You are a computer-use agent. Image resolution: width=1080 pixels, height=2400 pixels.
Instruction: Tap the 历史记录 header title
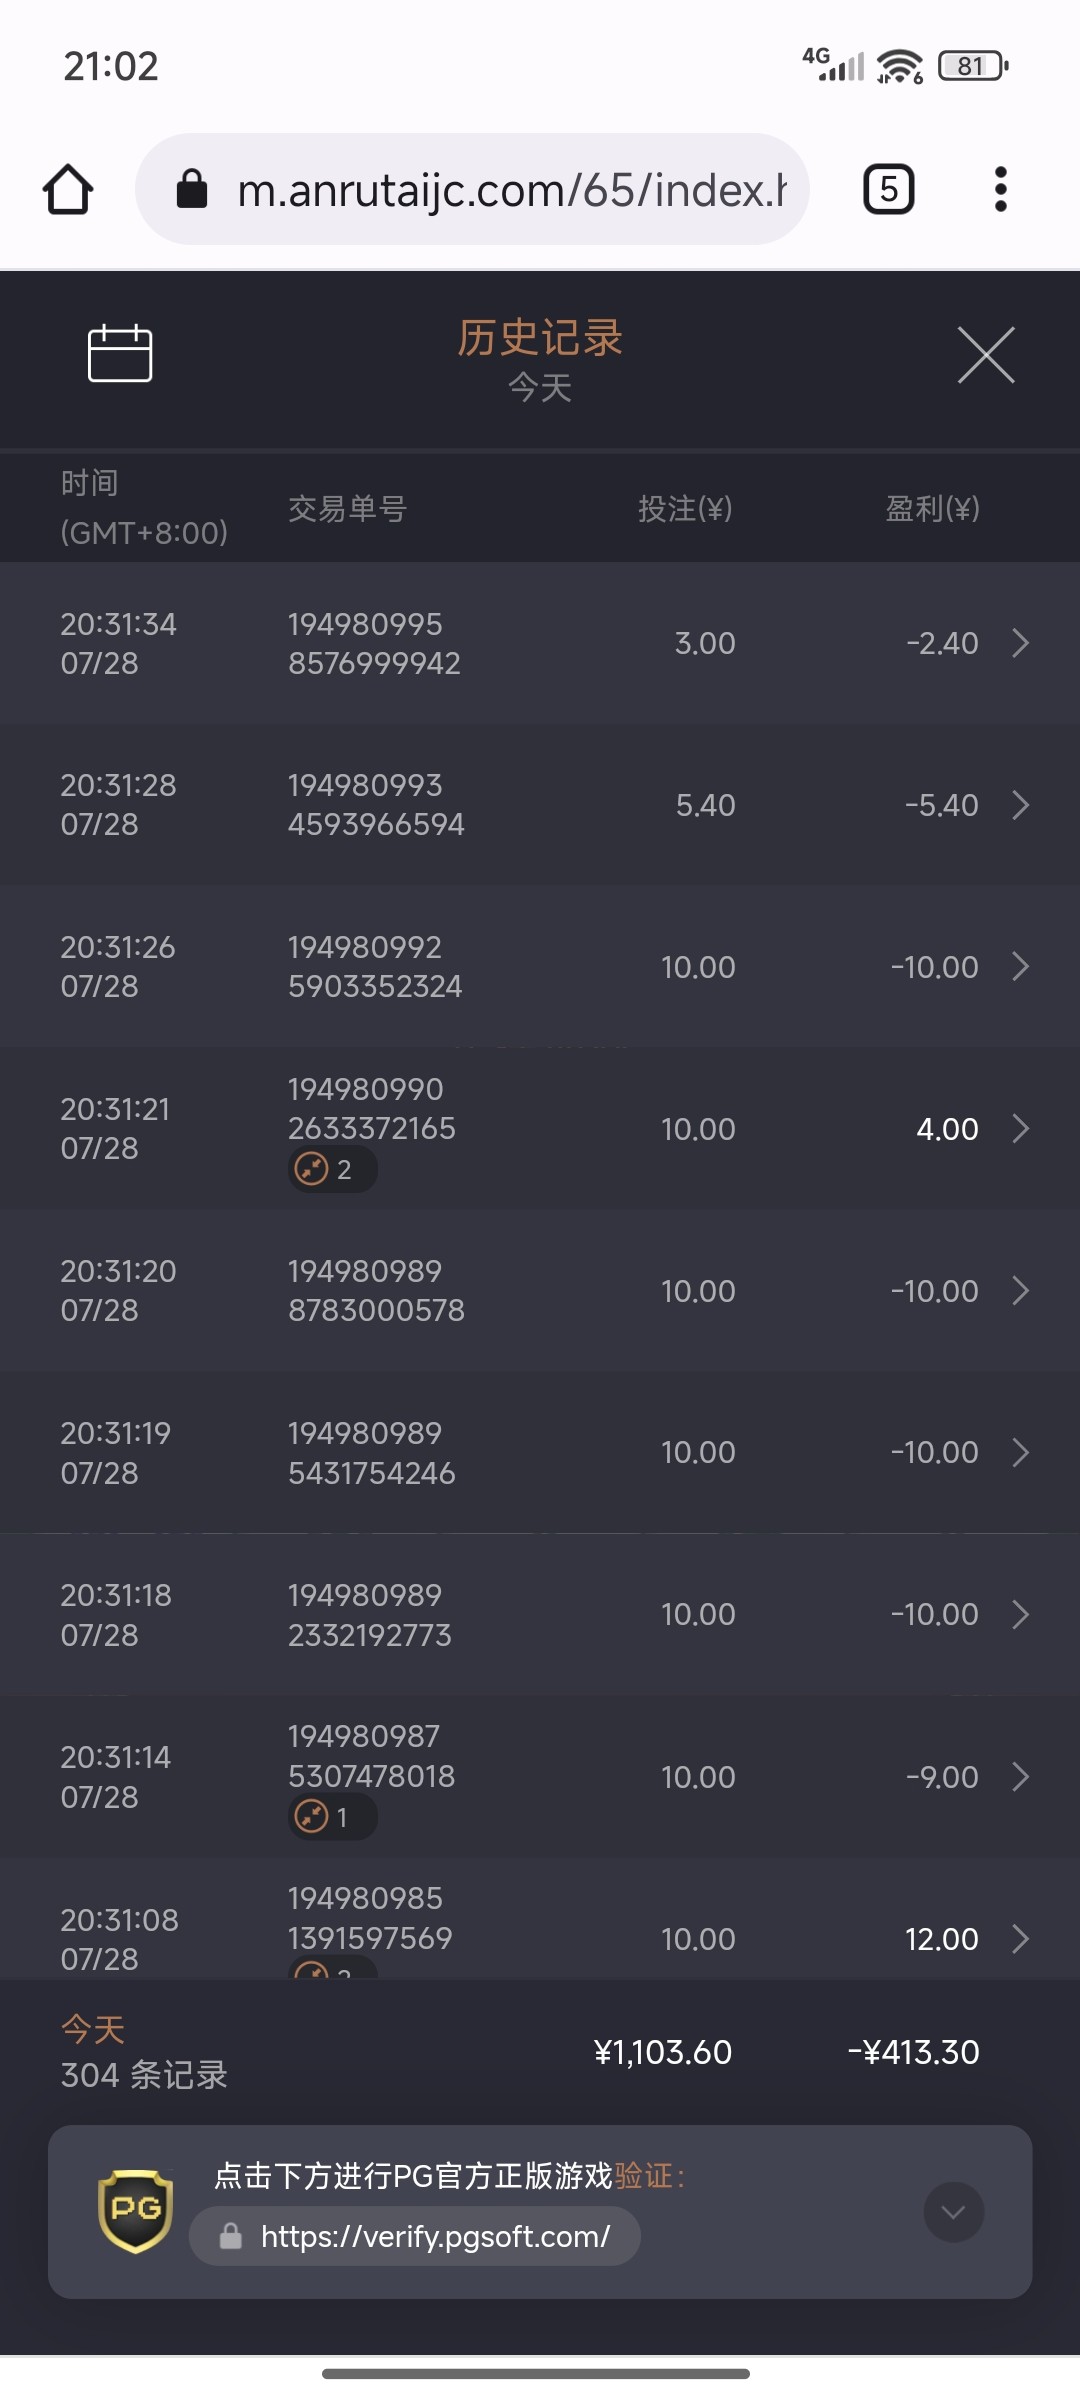point(540,338)
